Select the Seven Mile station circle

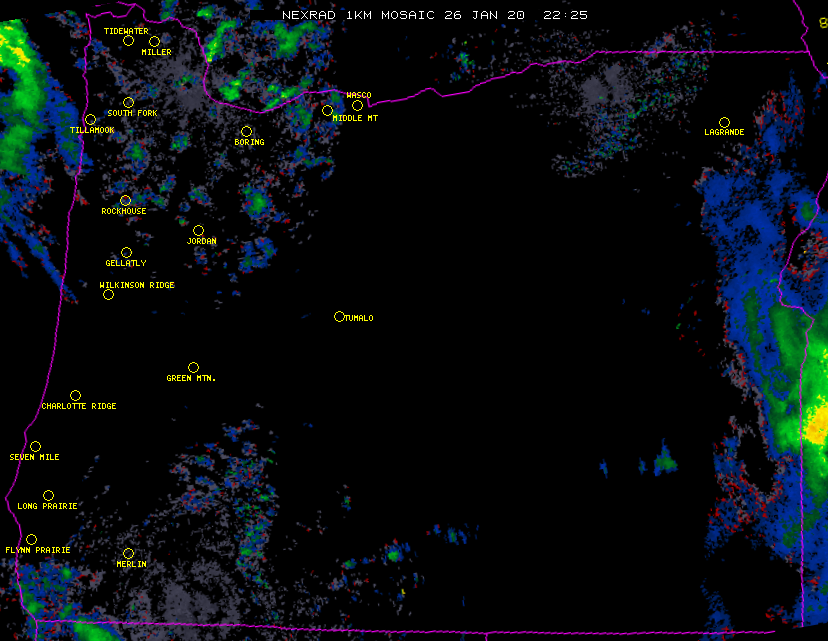[35, 446]
